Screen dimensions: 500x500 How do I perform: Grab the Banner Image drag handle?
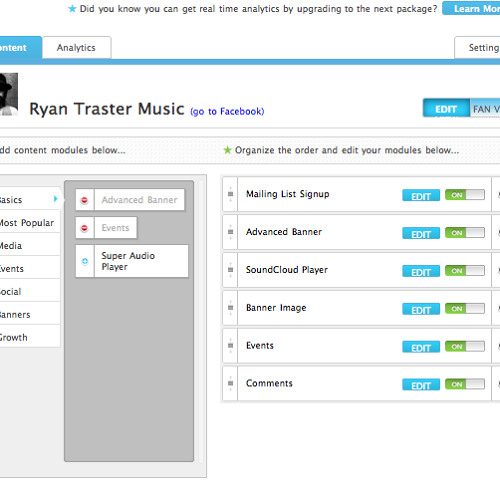(230, 308)
